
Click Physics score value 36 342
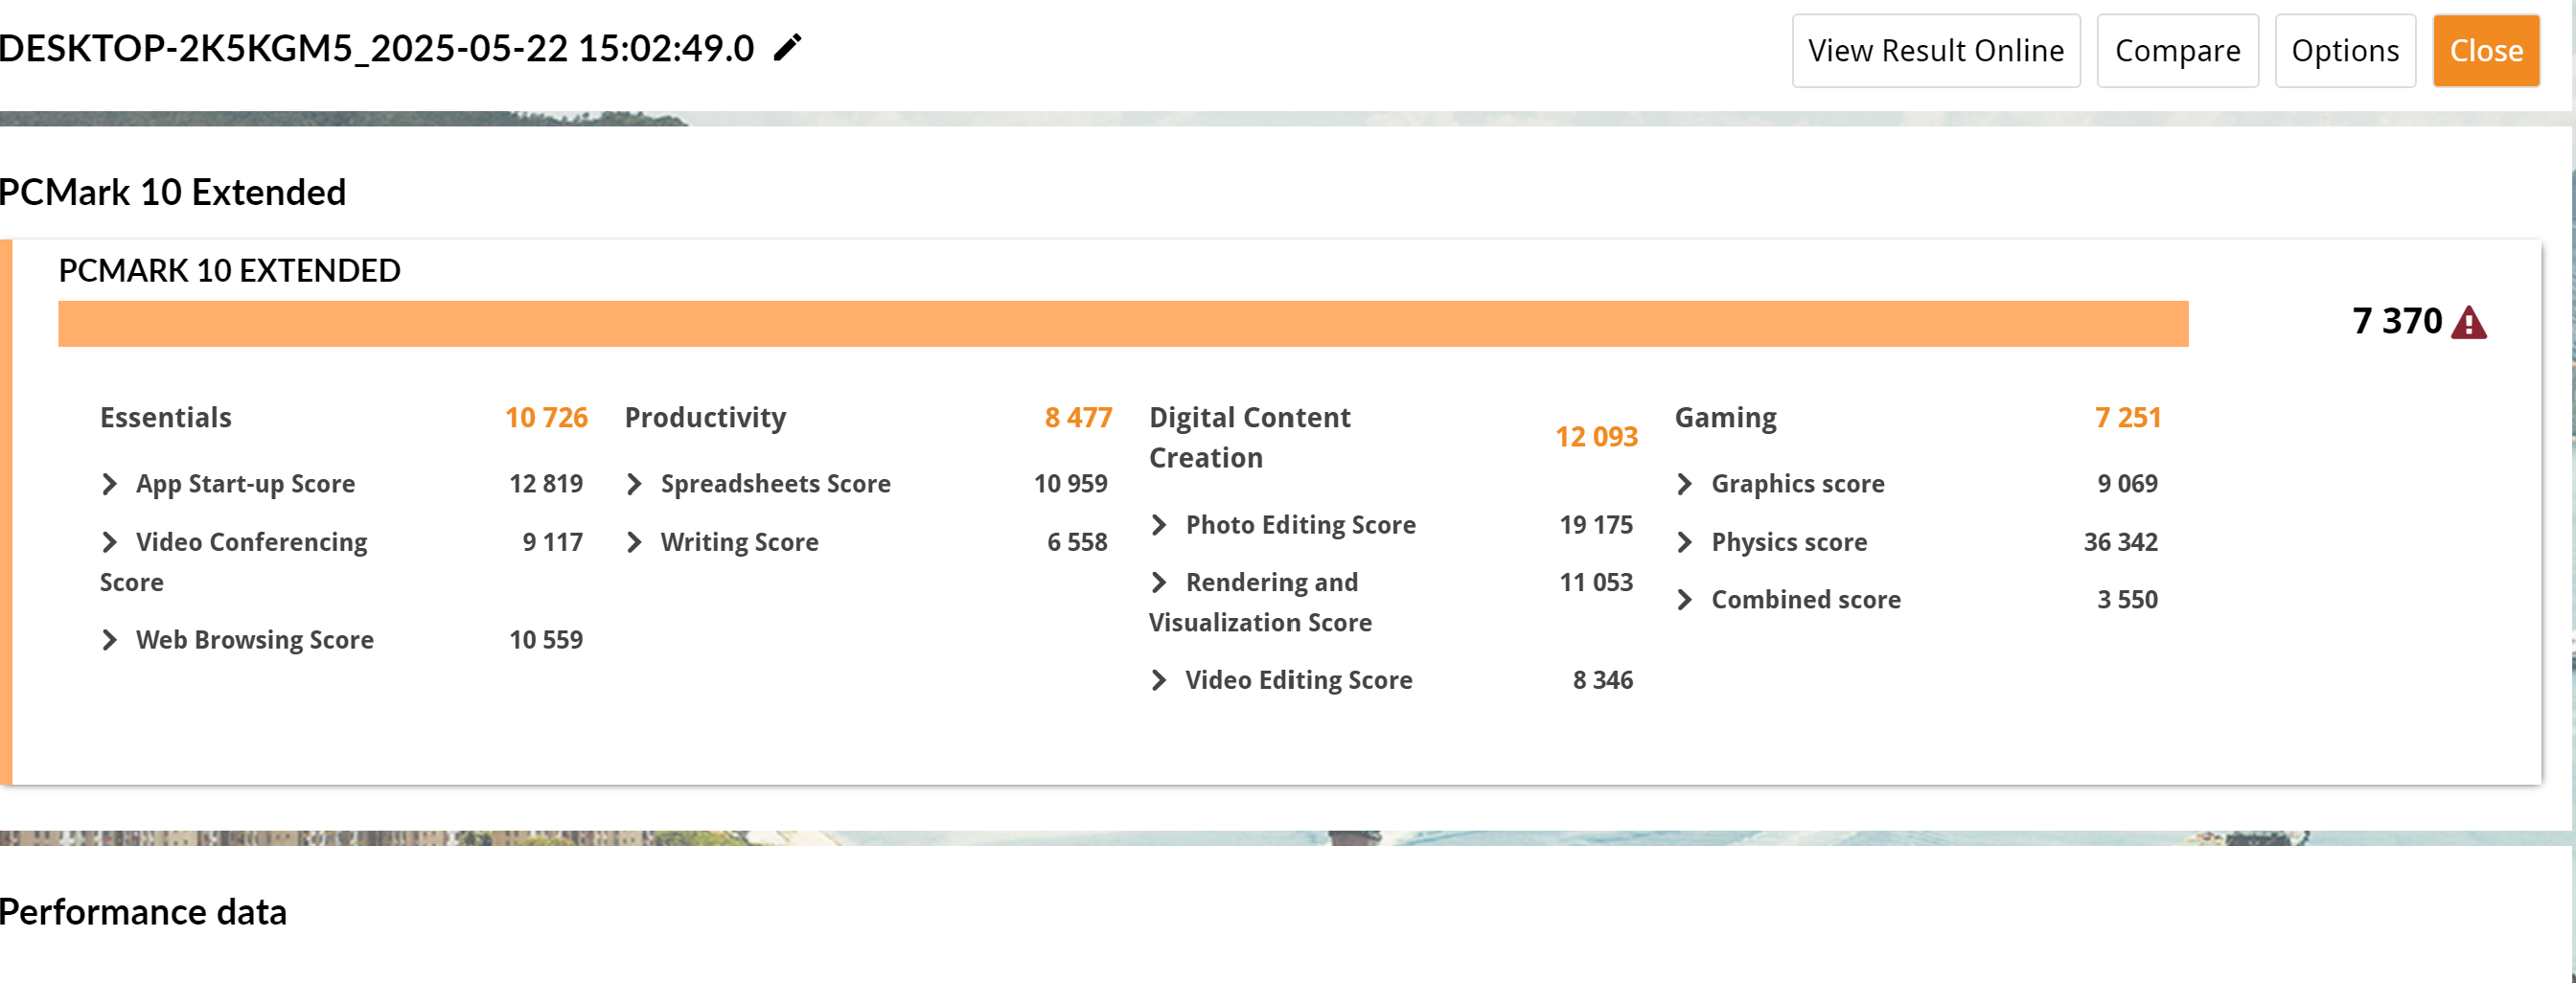[x=2120, y=542]
